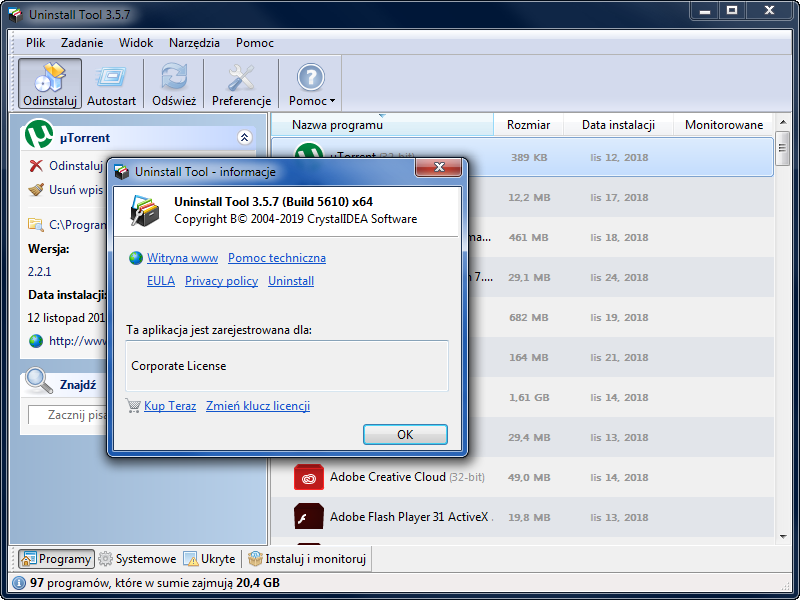
Task: Open the C:\Program folder path icon
Action: click(36, 224)
